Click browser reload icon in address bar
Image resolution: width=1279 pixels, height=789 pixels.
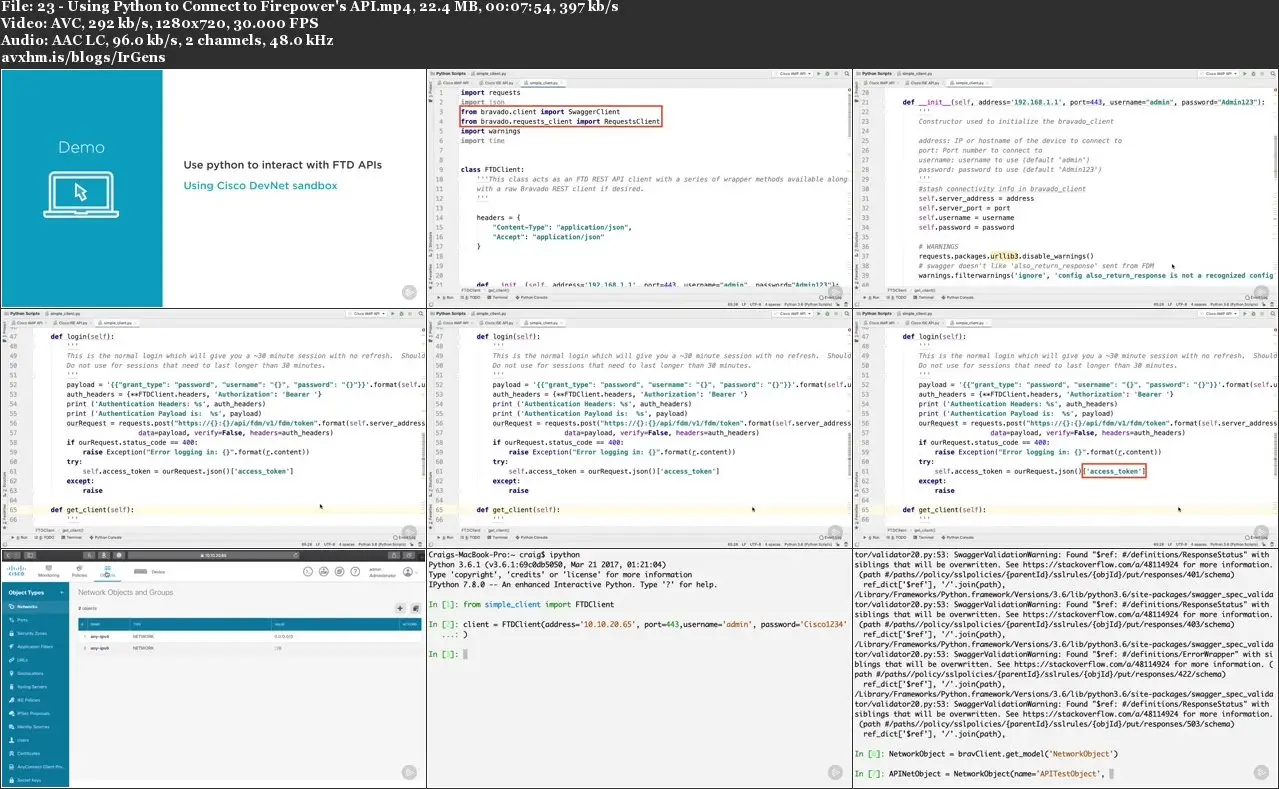click(295, 555)
